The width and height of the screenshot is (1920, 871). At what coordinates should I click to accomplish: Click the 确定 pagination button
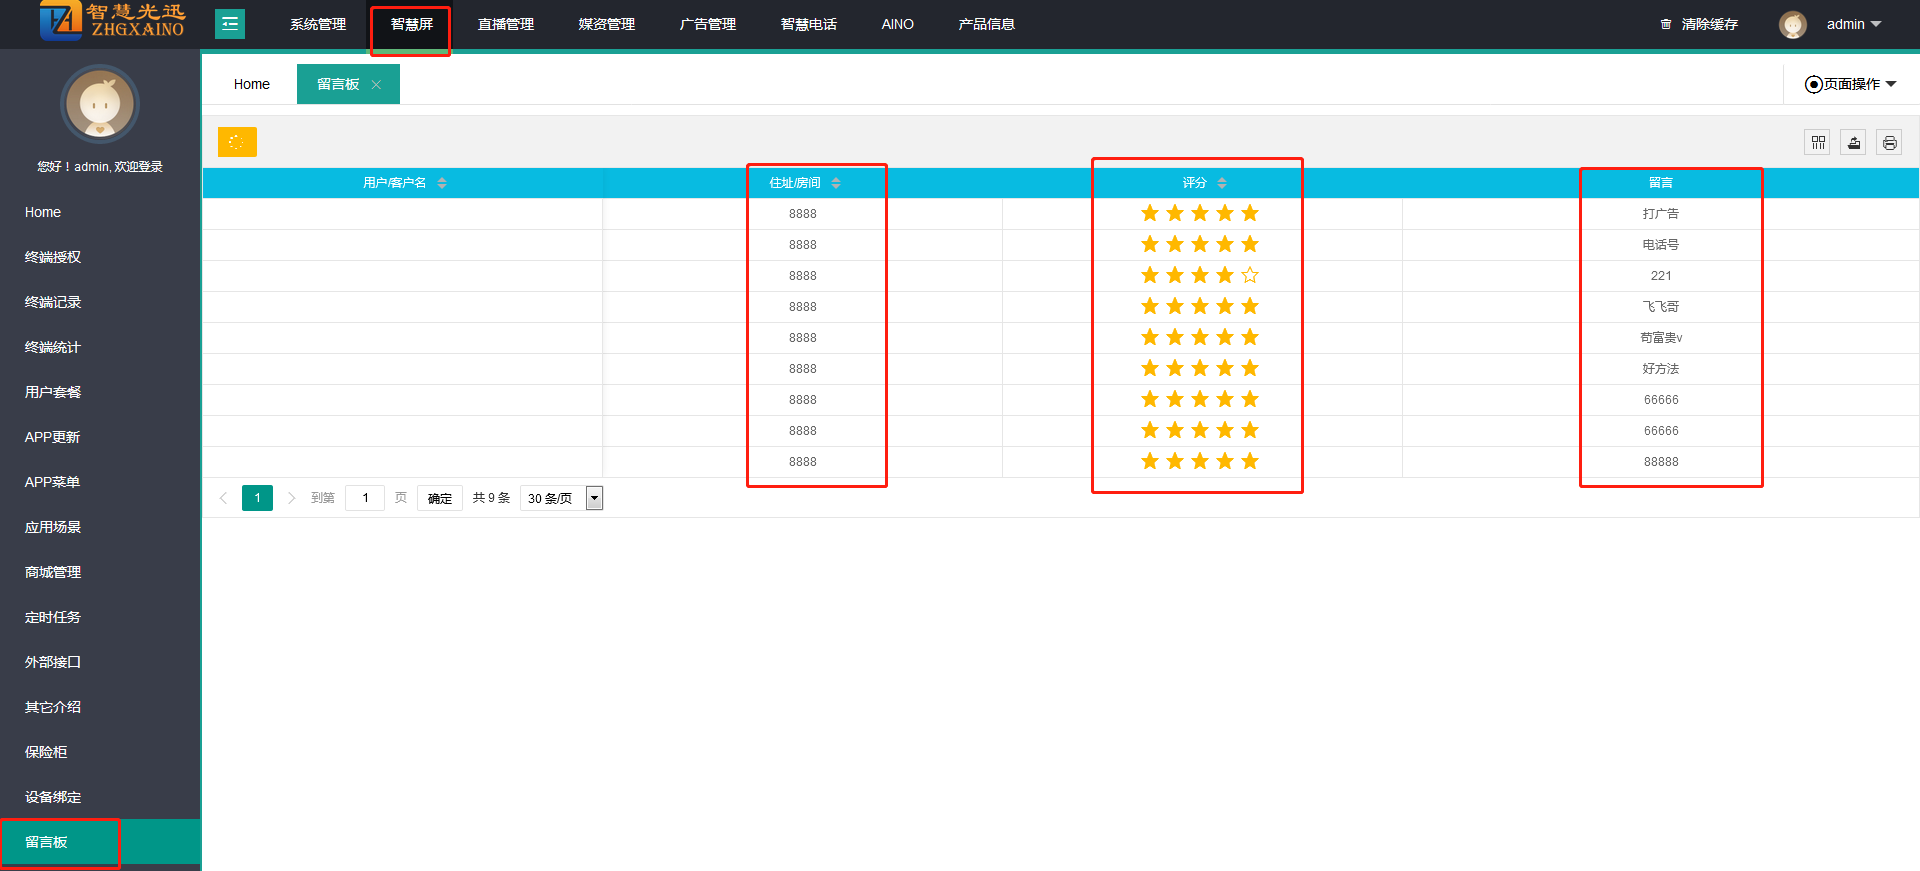440,498
